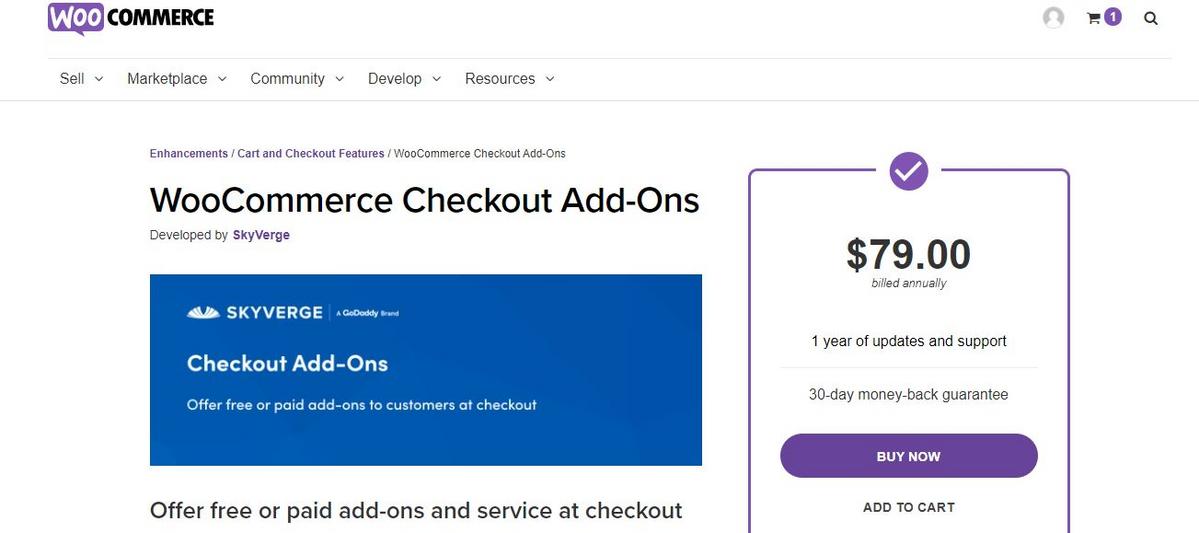Expand the Community dropdown chevron
Screen dimensions: 1199x533
pos(340,79)
